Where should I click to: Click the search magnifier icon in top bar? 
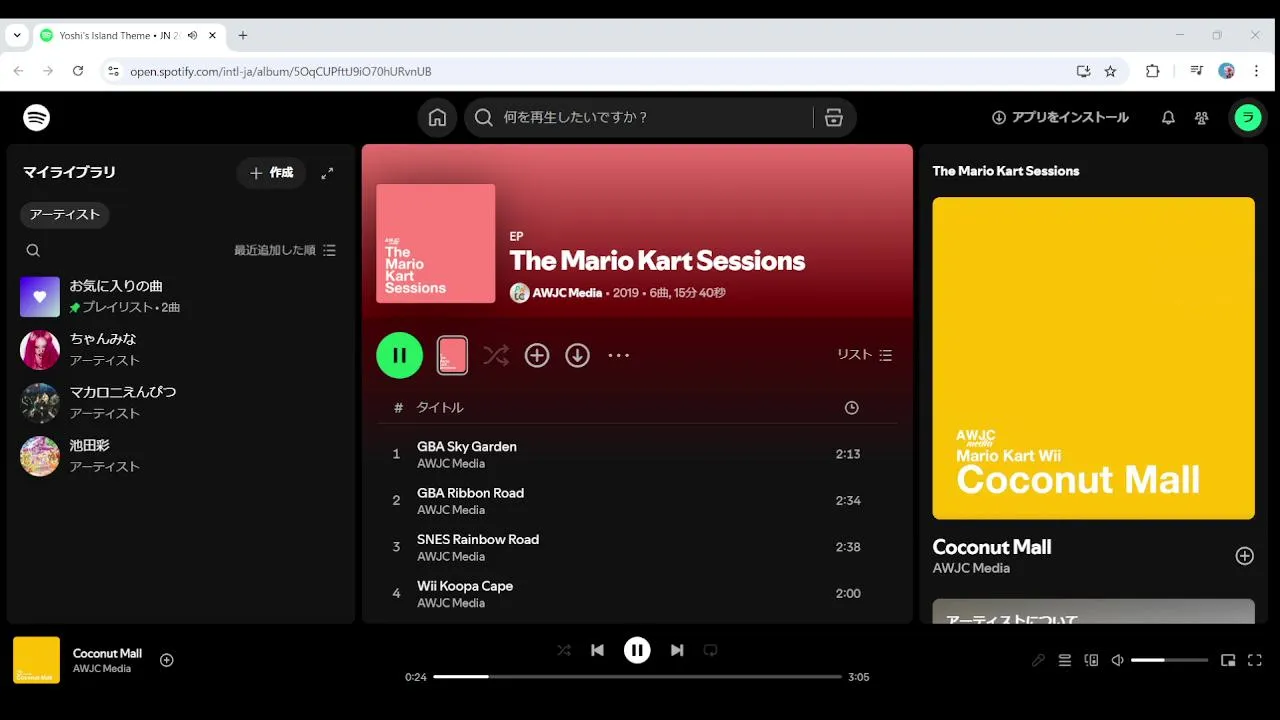tap(484, 118)
